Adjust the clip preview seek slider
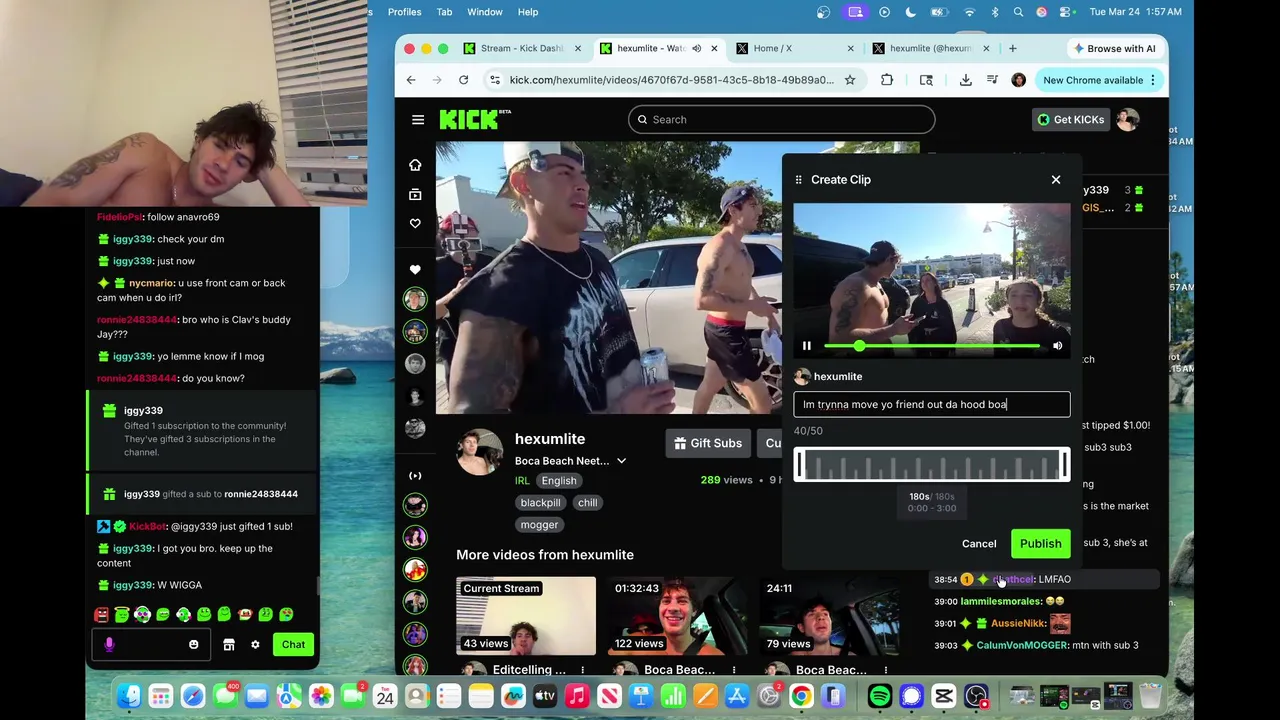The width and height of the screenshot is (1280, 720). point(931,346)
